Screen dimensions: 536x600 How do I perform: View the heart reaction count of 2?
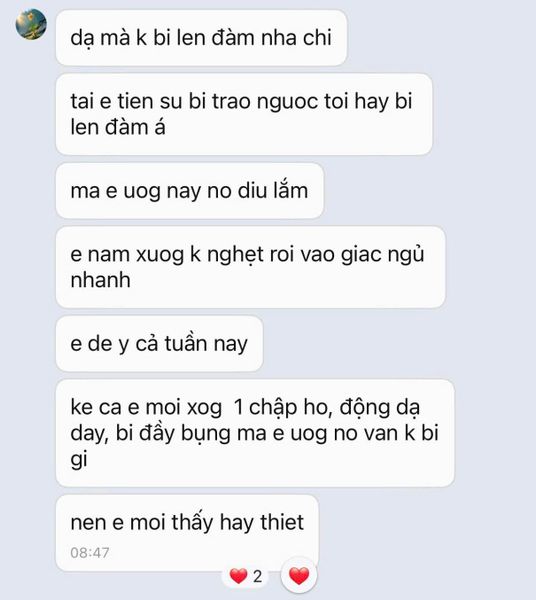(x=246, y=576)
